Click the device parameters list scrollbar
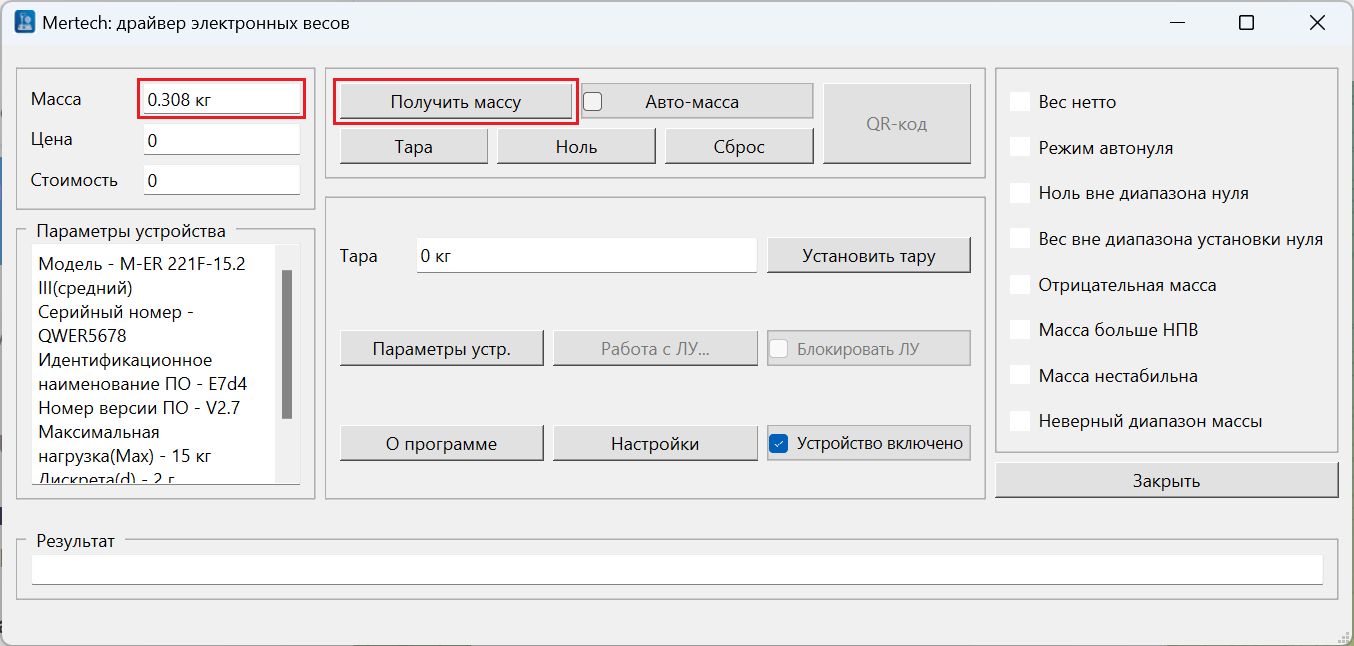Viewport: 1354px width, 646px height. coord(287,344)
